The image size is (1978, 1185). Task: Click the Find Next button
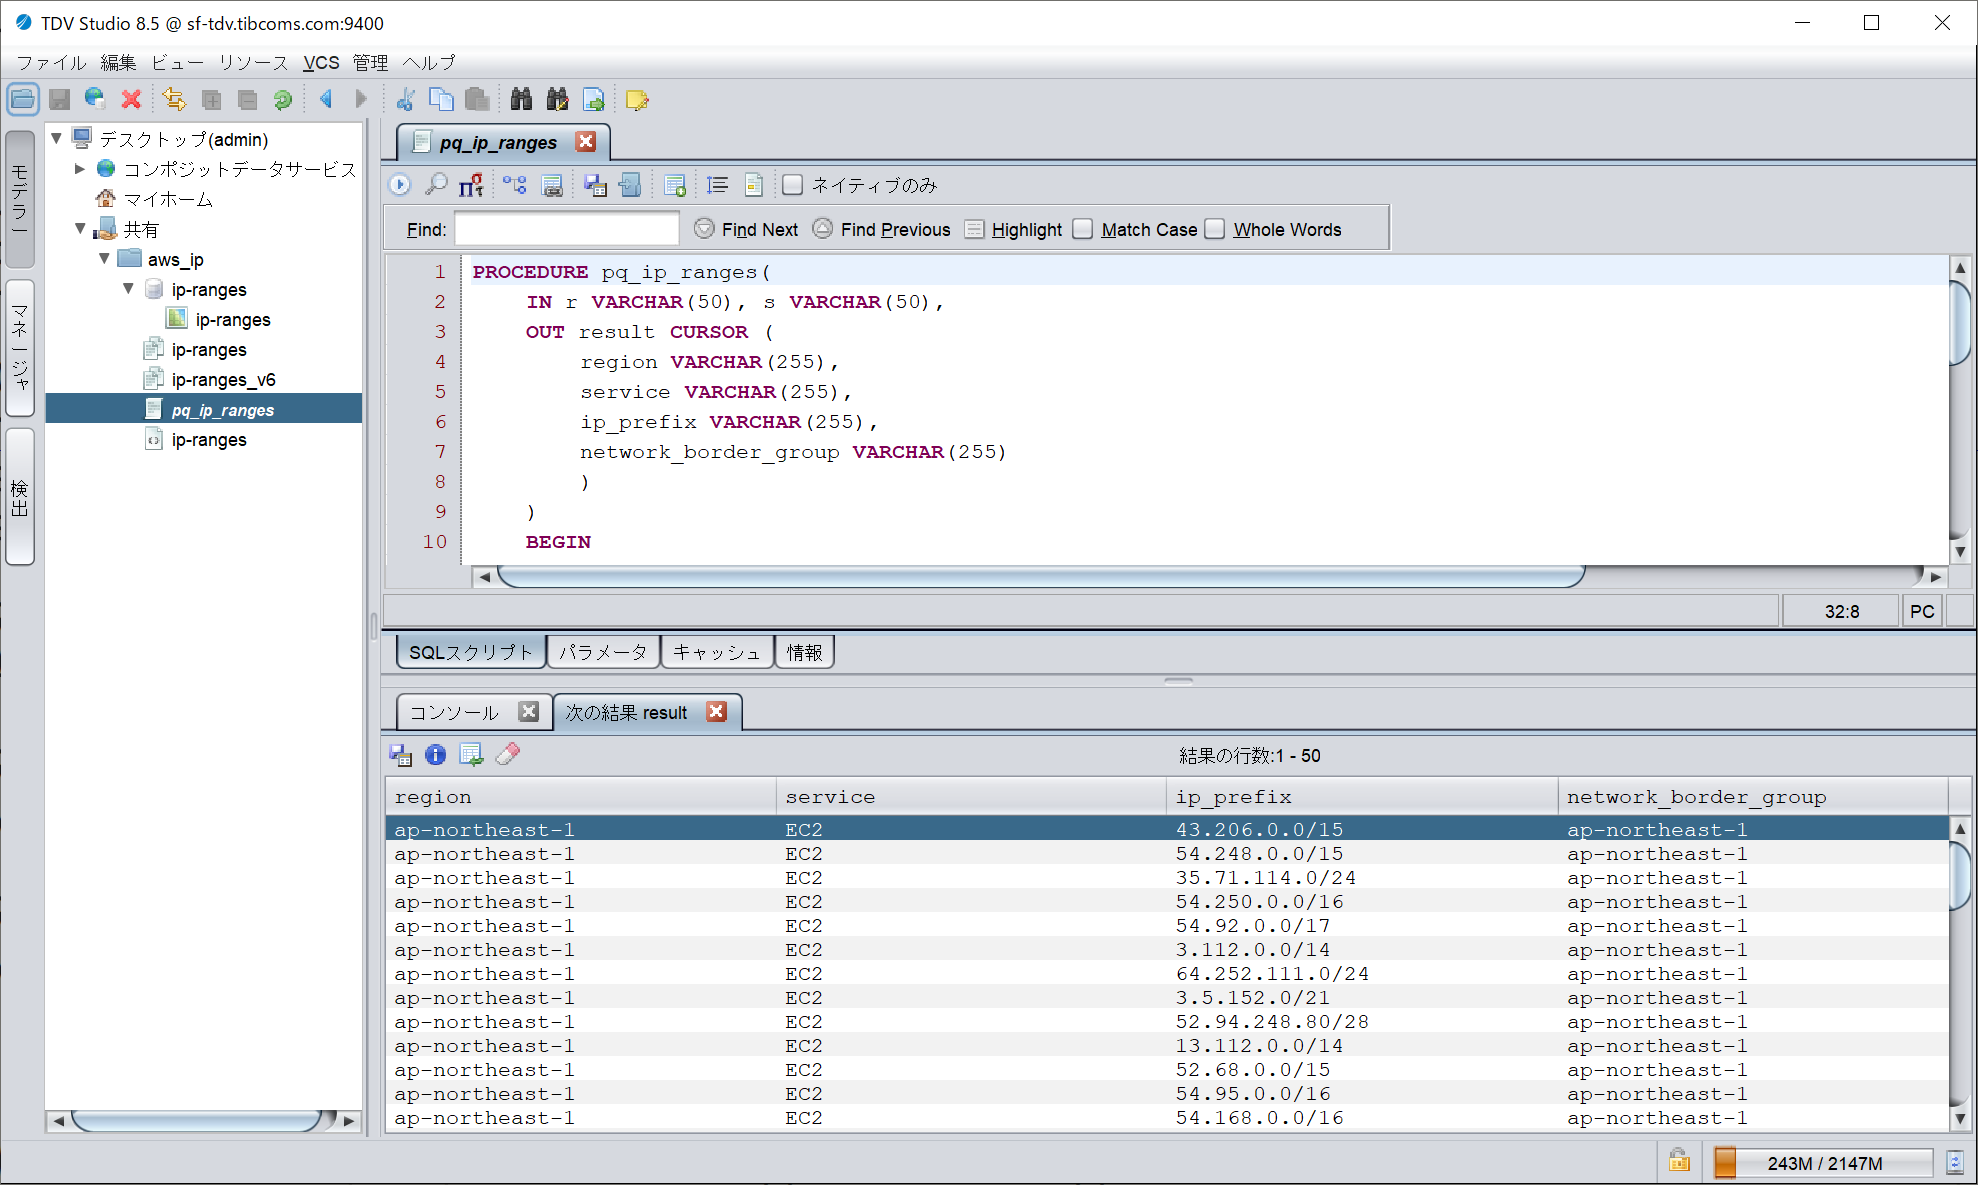746,229
